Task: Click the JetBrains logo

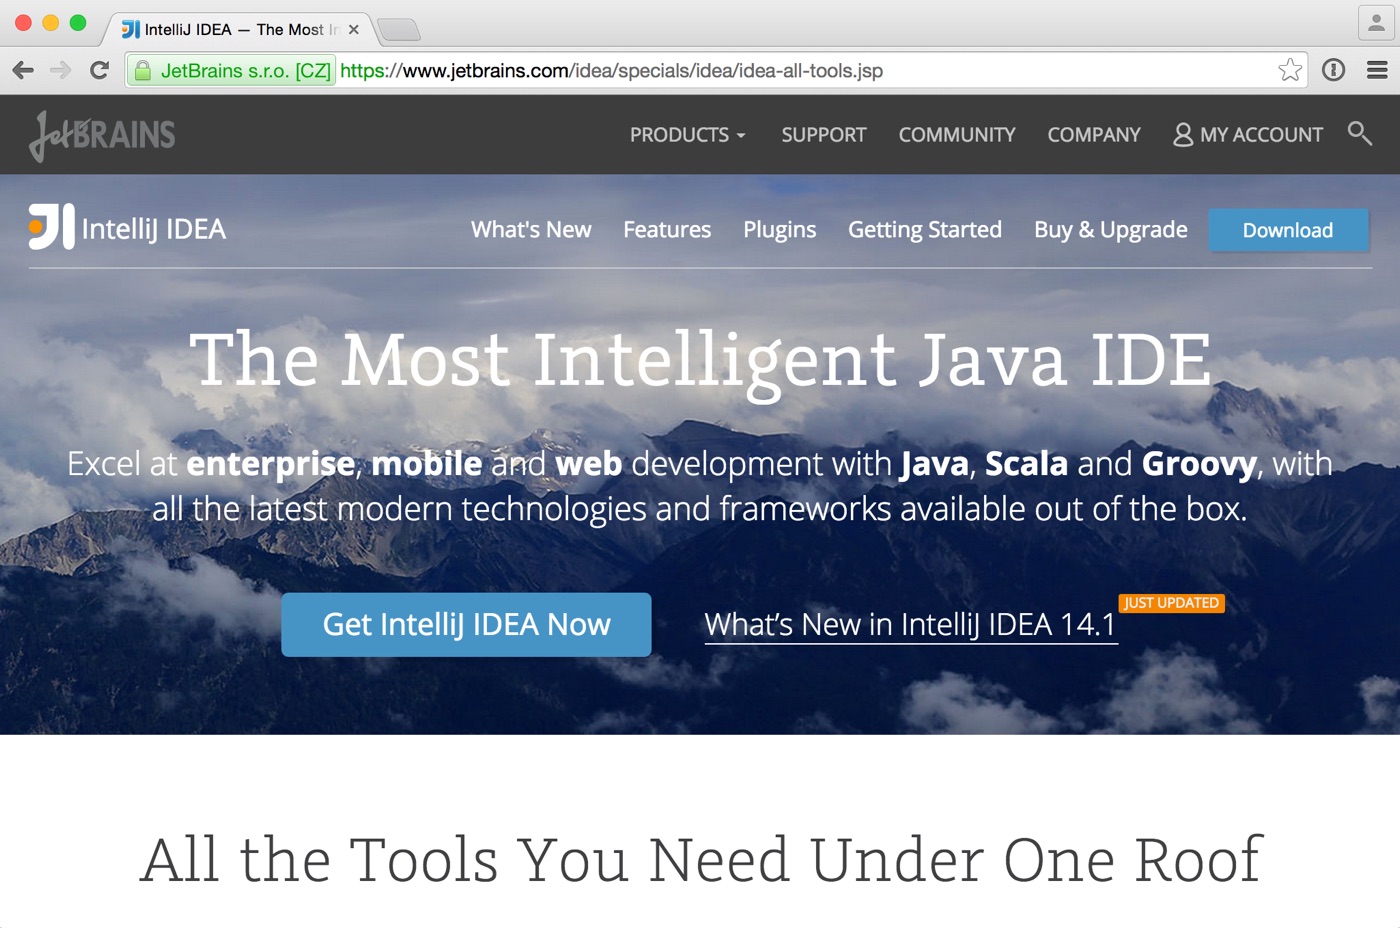Action: click(x=102, y=135)
